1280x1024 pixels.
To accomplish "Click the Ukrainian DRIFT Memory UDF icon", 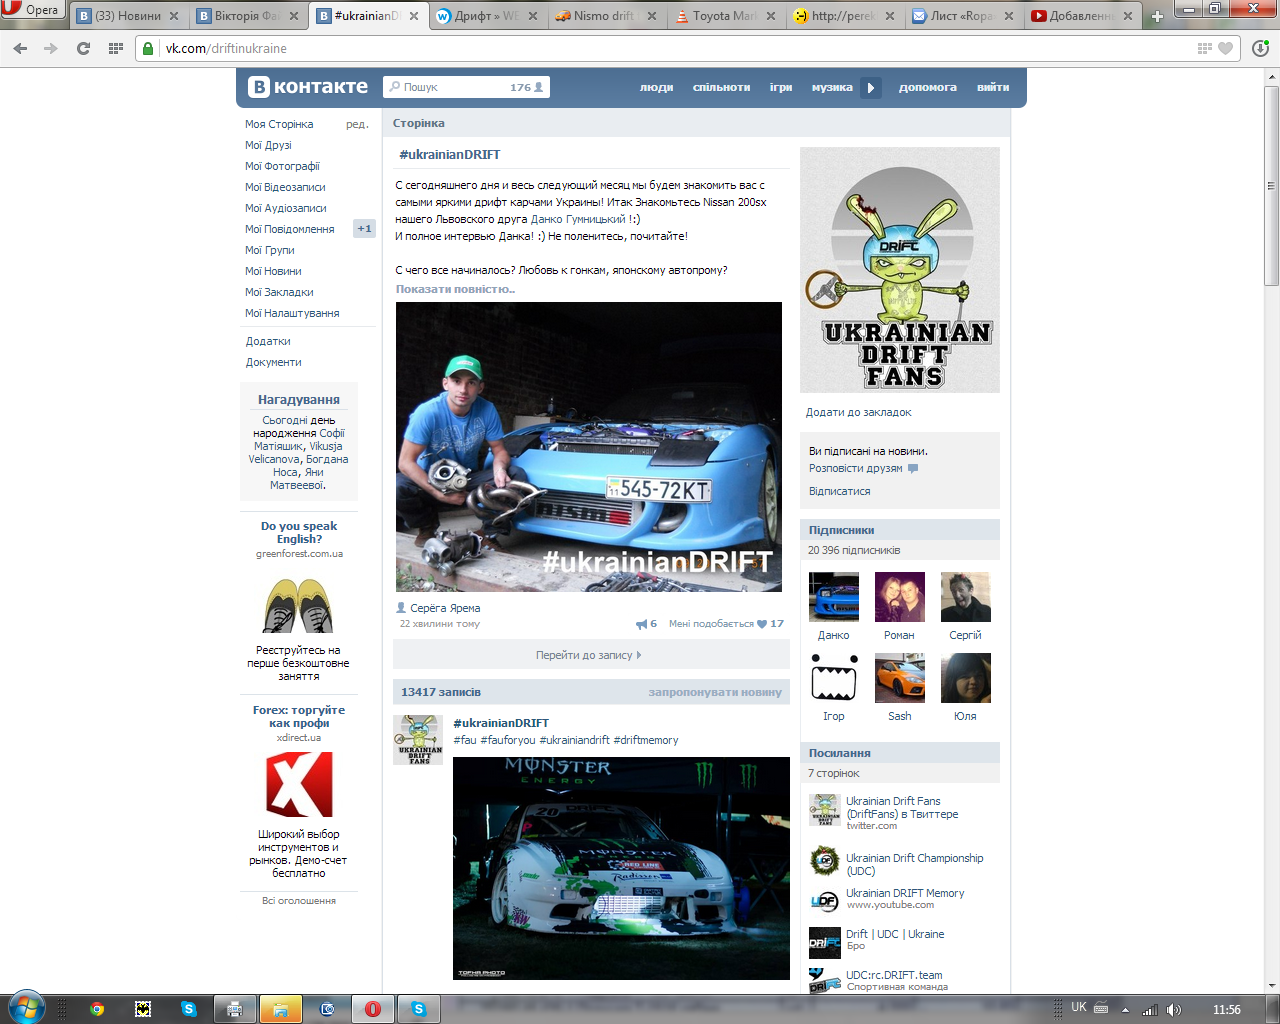I will [x=825, y=901].
